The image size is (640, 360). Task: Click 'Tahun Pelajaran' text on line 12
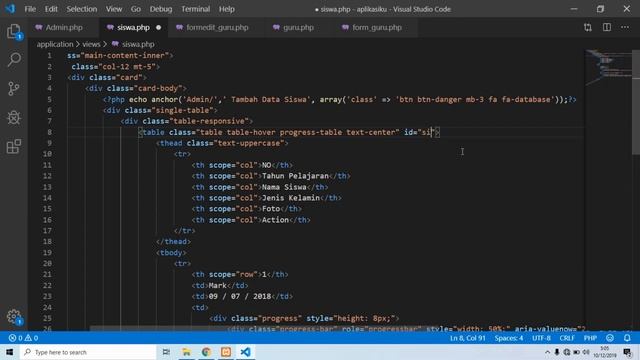pos(295,176)
